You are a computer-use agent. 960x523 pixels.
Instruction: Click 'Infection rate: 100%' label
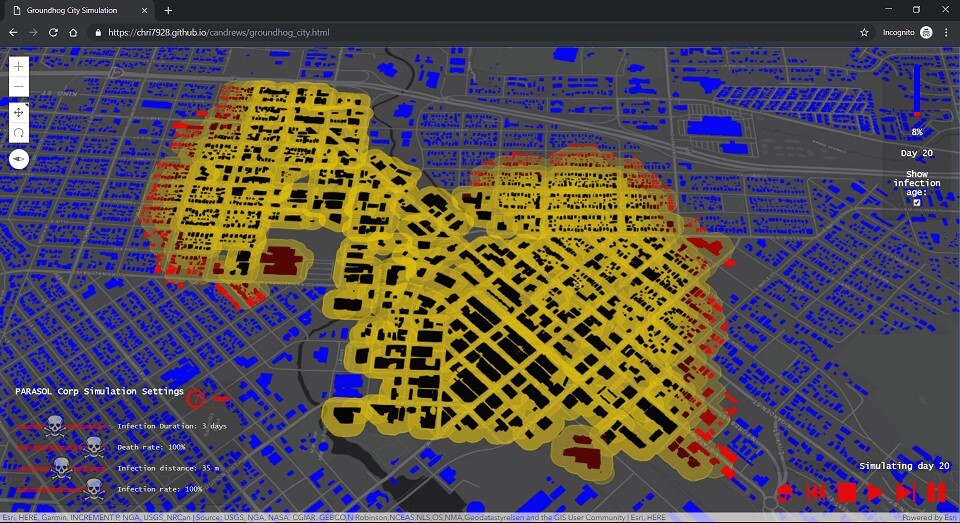160,489
